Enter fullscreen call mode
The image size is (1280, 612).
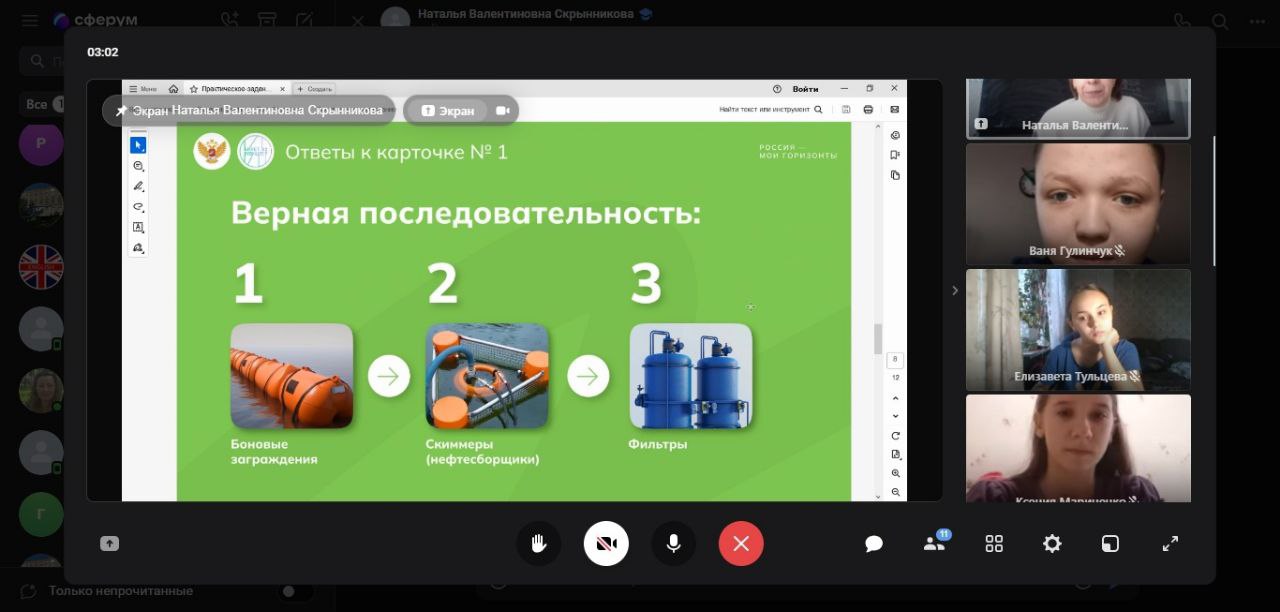[1170, 544]
